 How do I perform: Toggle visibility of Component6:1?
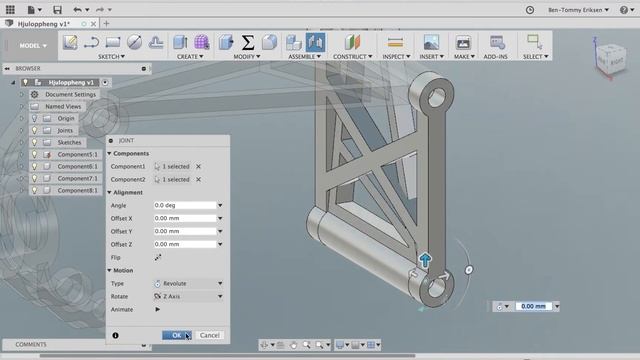(x=35, y=167)
